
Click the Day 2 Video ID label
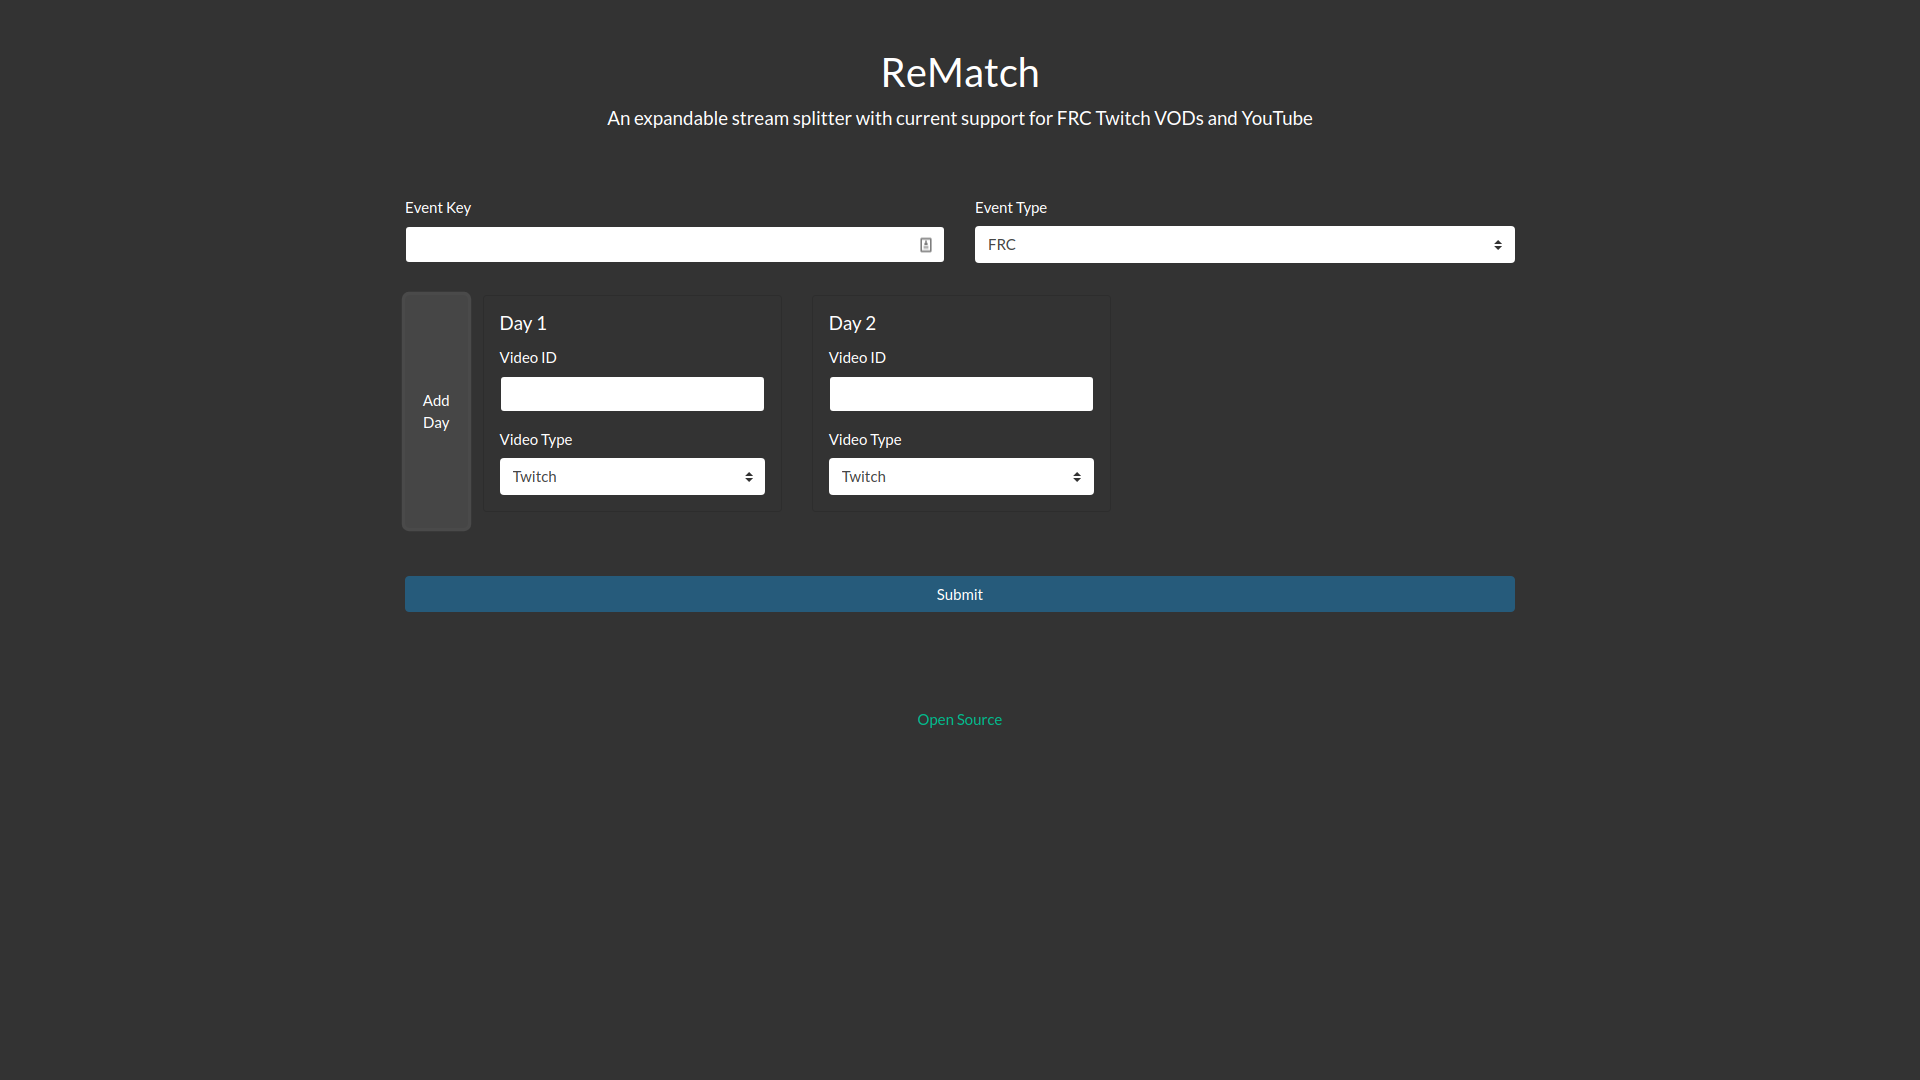[x=857, y=358]
